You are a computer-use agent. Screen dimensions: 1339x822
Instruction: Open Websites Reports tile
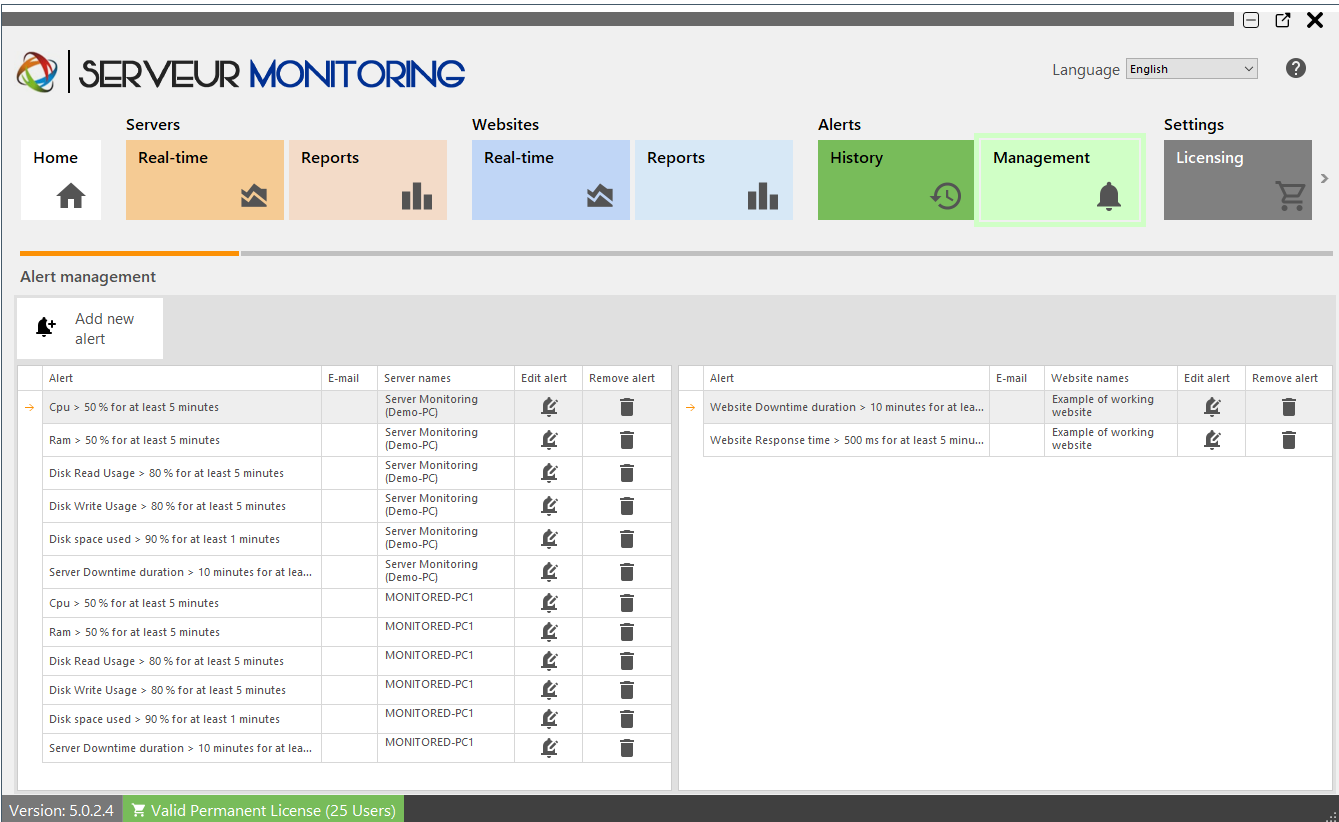pos(714,180)
